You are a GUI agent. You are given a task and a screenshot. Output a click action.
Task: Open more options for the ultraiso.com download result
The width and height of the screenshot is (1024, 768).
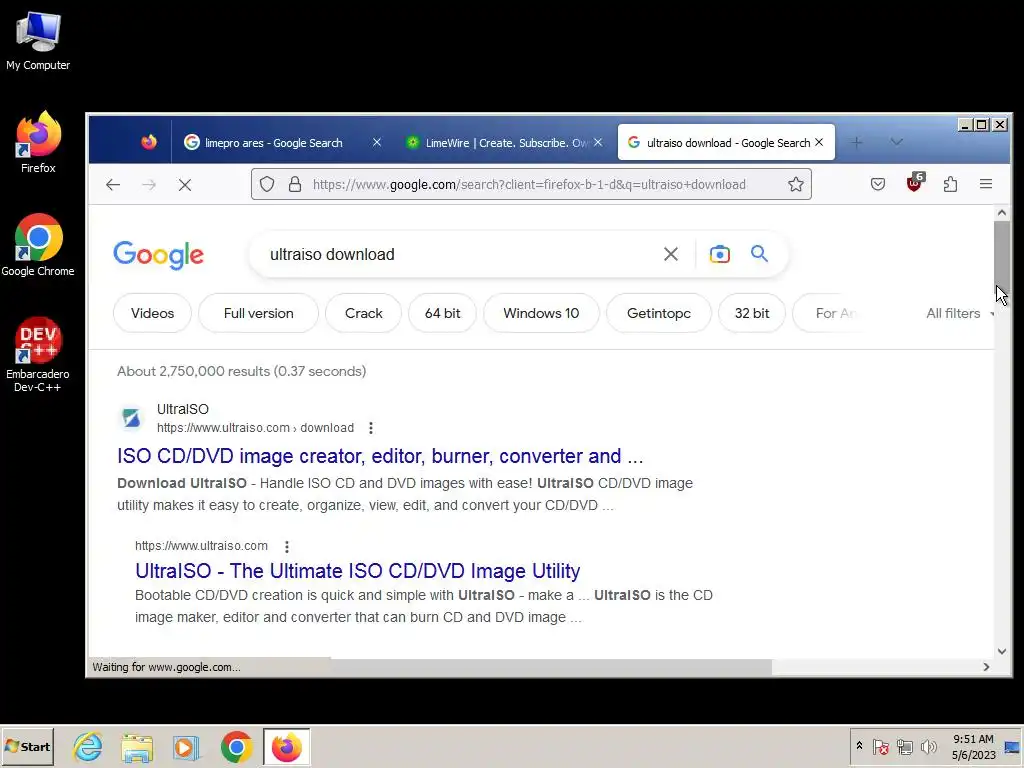(x=371, y=428)
